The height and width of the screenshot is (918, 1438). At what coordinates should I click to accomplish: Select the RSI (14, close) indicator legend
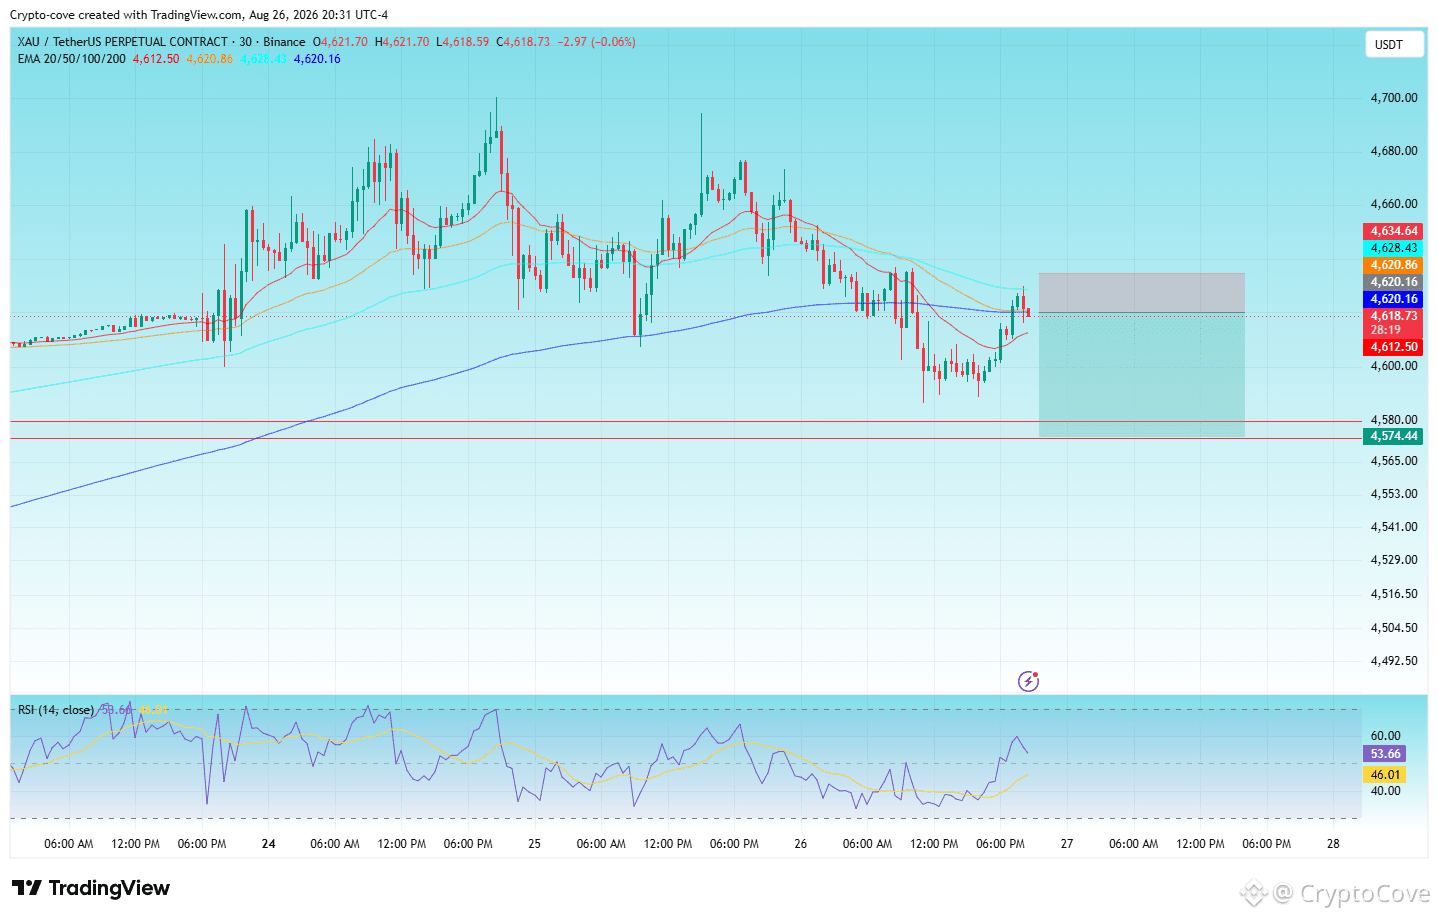[x=56, y=710]
